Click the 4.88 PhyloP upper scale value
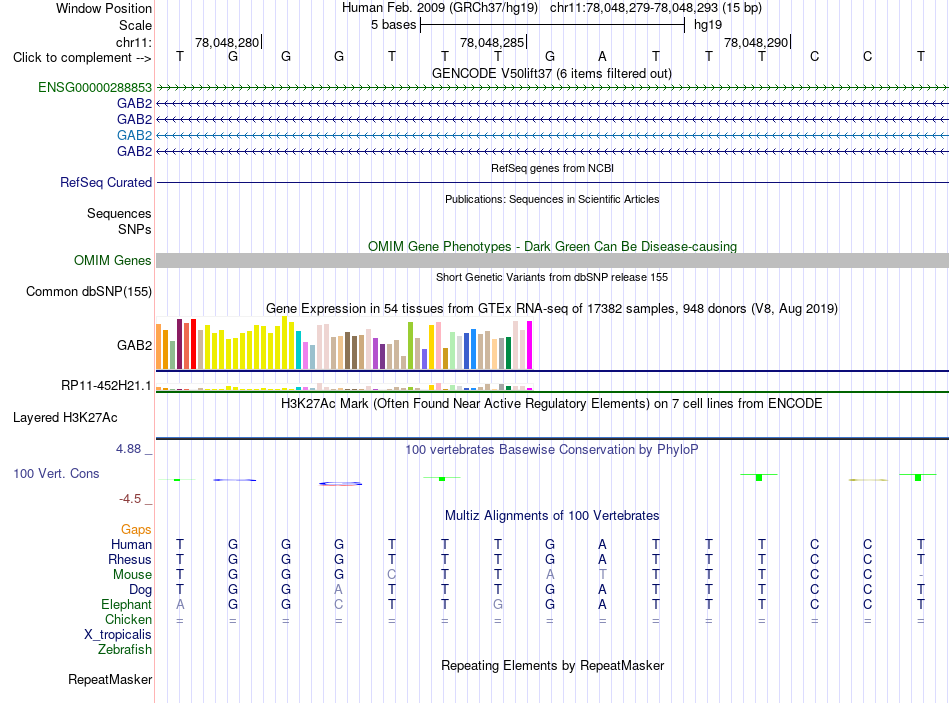Image resolution: width=950 pixels, height=703 pixels. [x=128, y=449]
